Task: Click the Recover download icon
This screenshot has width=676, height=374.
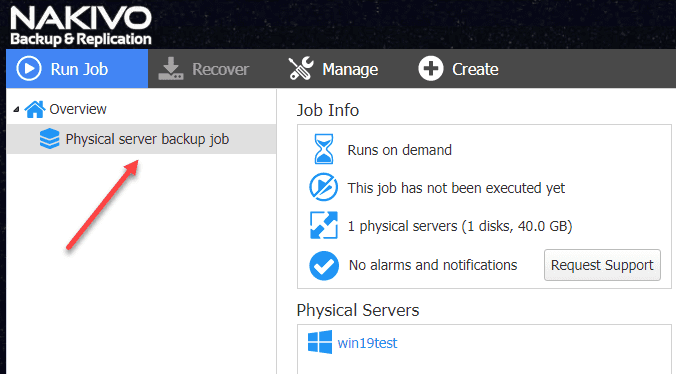Action: (x=171, y=69)
